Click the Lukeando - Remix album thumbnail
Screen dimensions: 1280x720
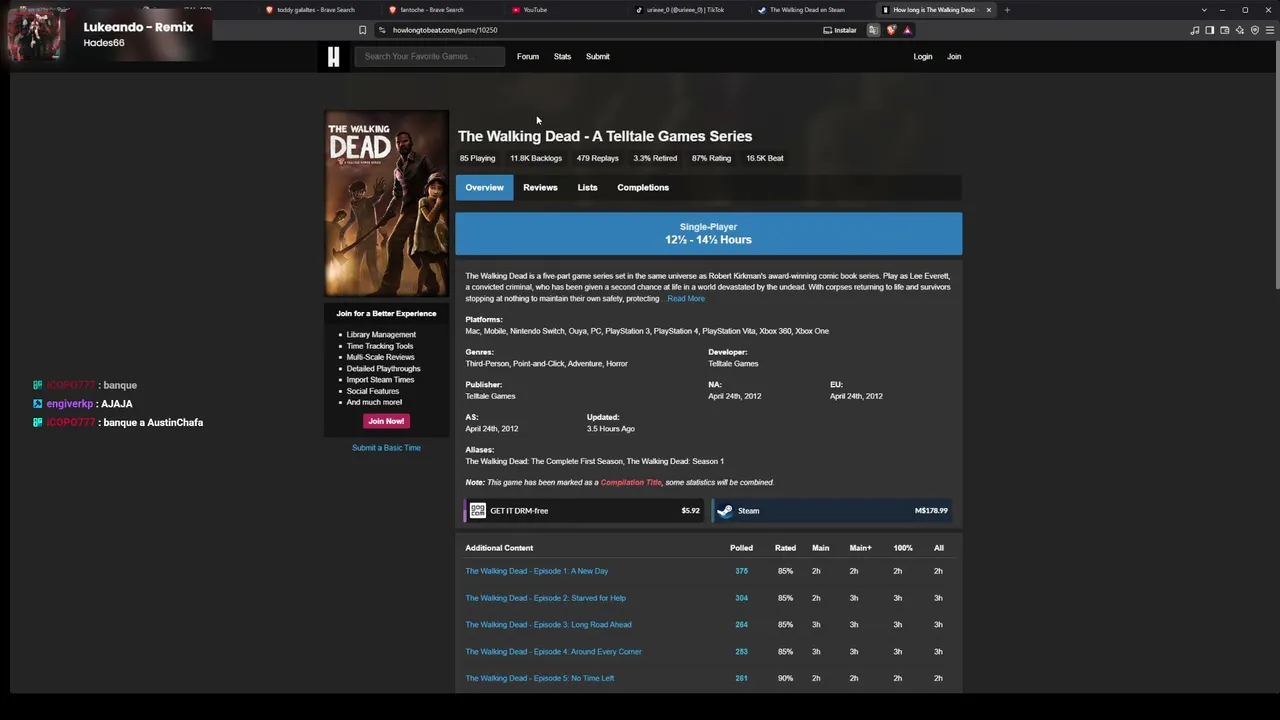[x=36, y=34]
